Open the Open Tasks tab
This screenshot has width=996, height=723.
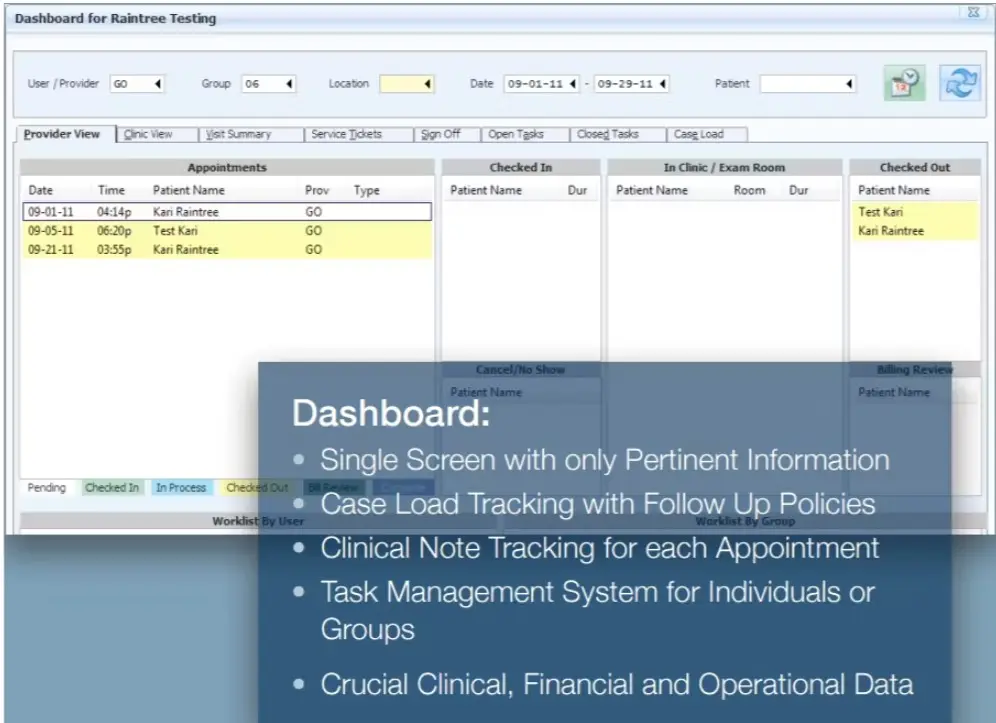[520, 133]
